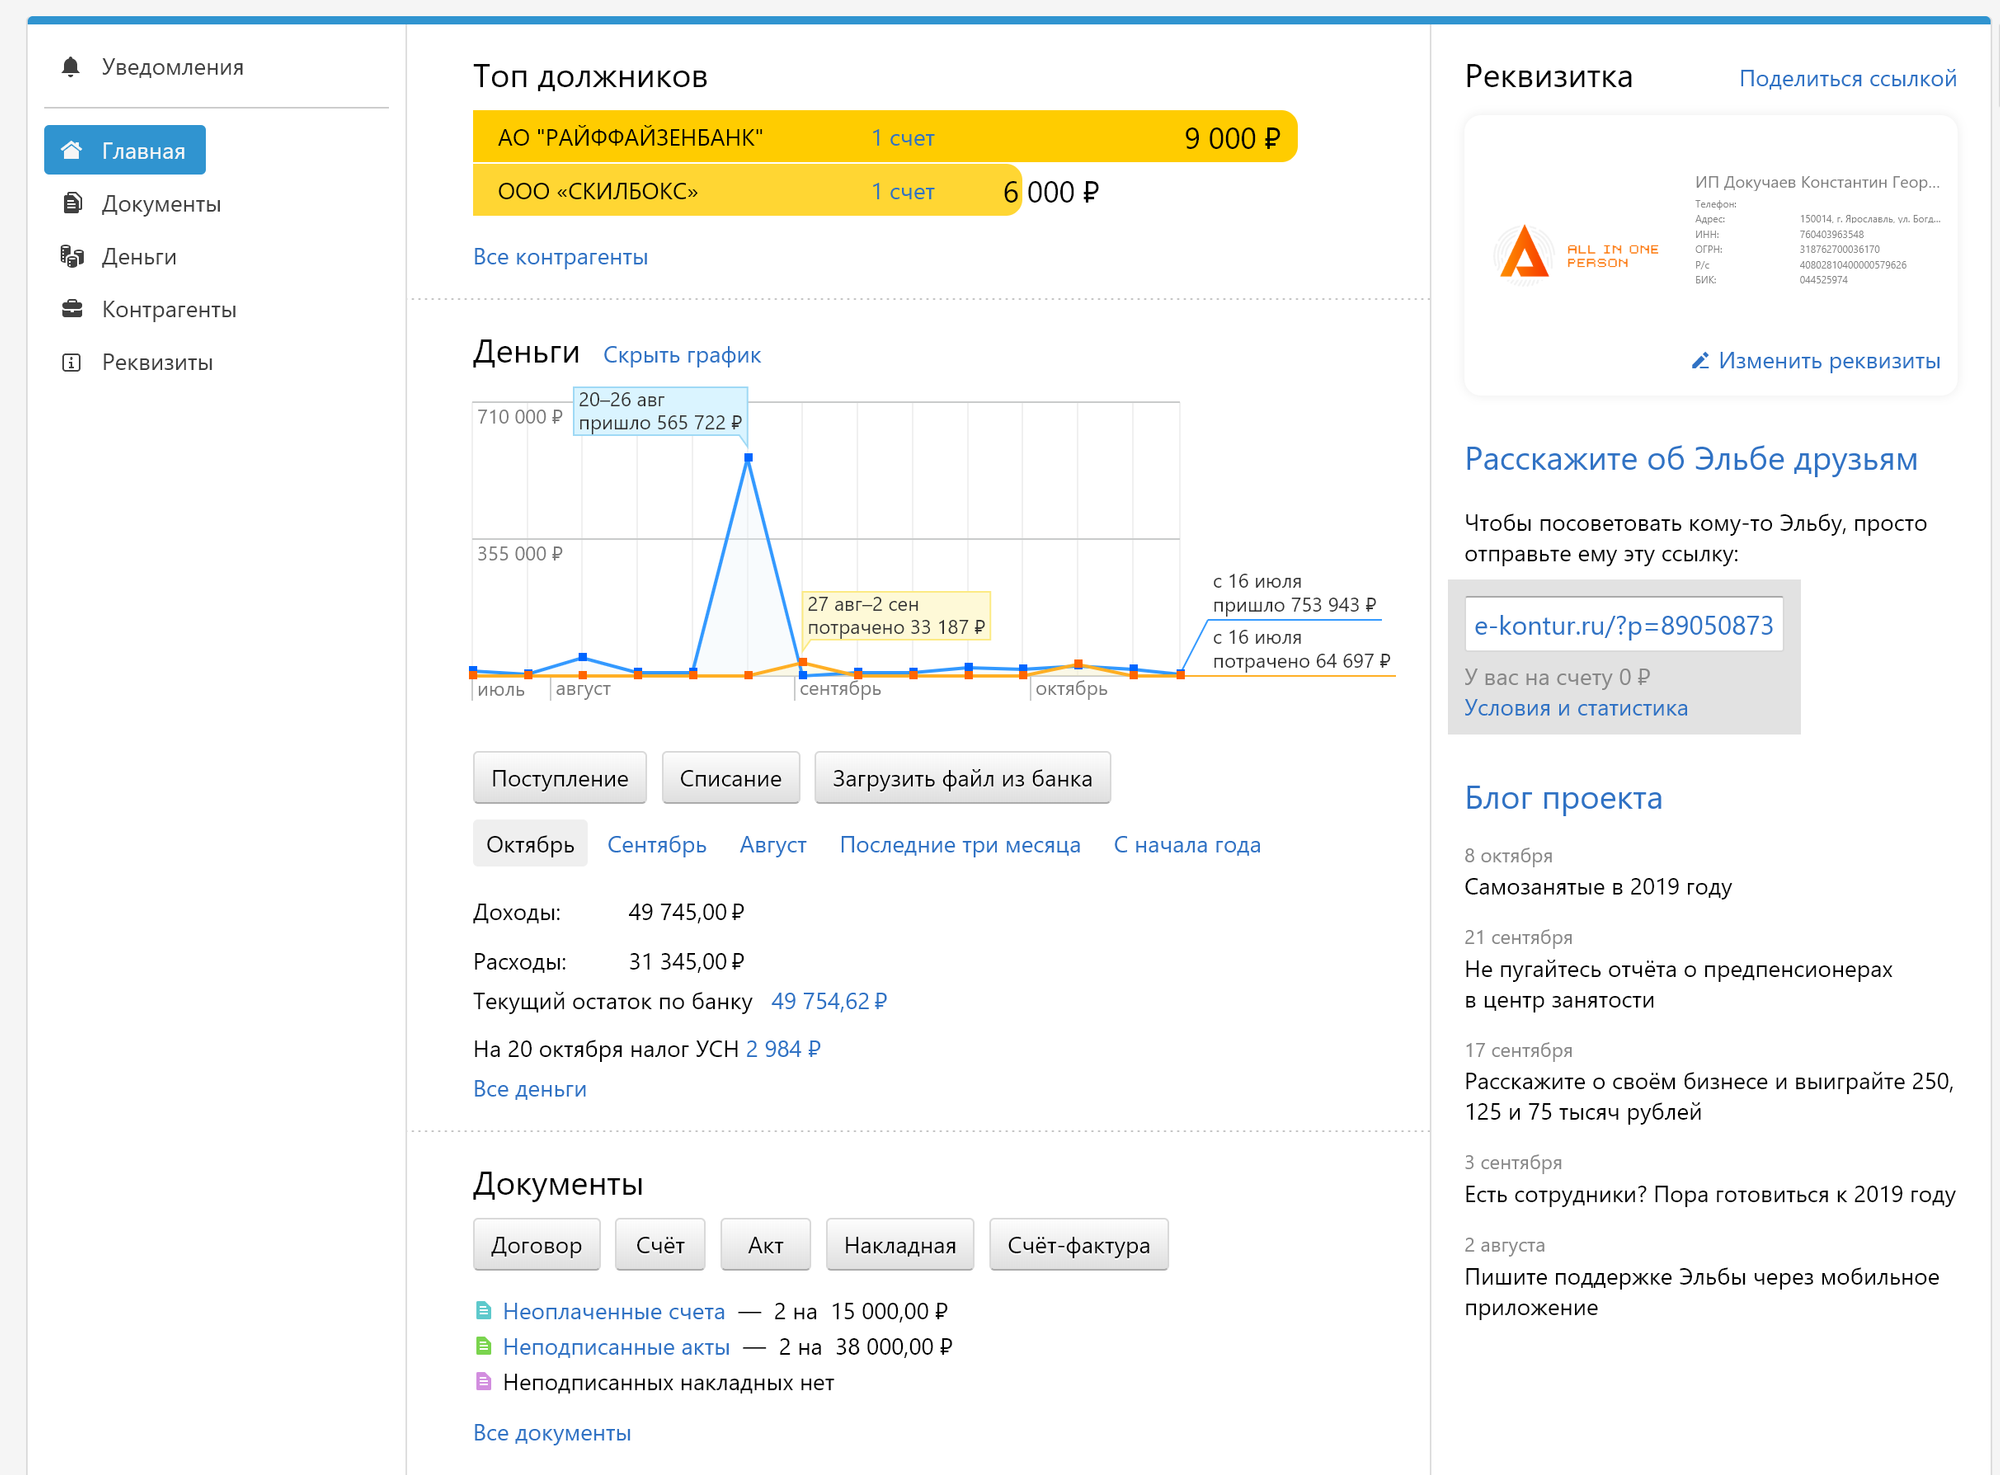The height and width of the screenshot is (1475, 2000).
Task: Click the green unsigned acts icon
Action: (484, 1347)
